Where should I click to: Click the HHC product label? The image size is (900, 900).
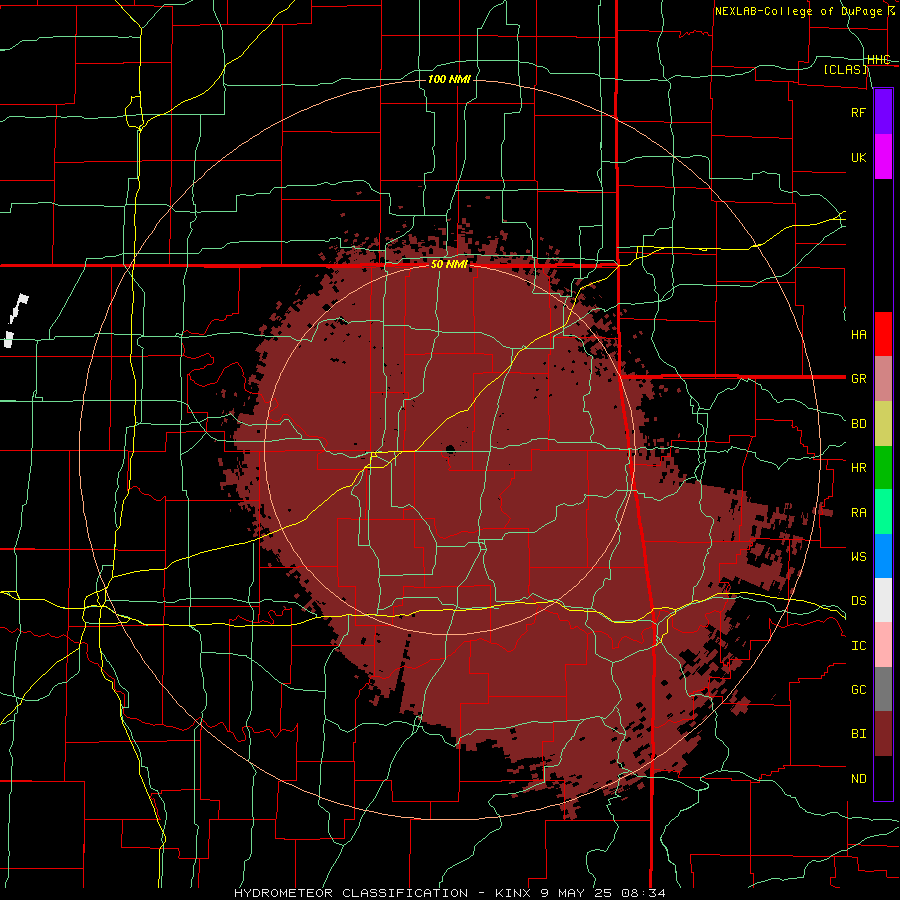click(878, 60)
